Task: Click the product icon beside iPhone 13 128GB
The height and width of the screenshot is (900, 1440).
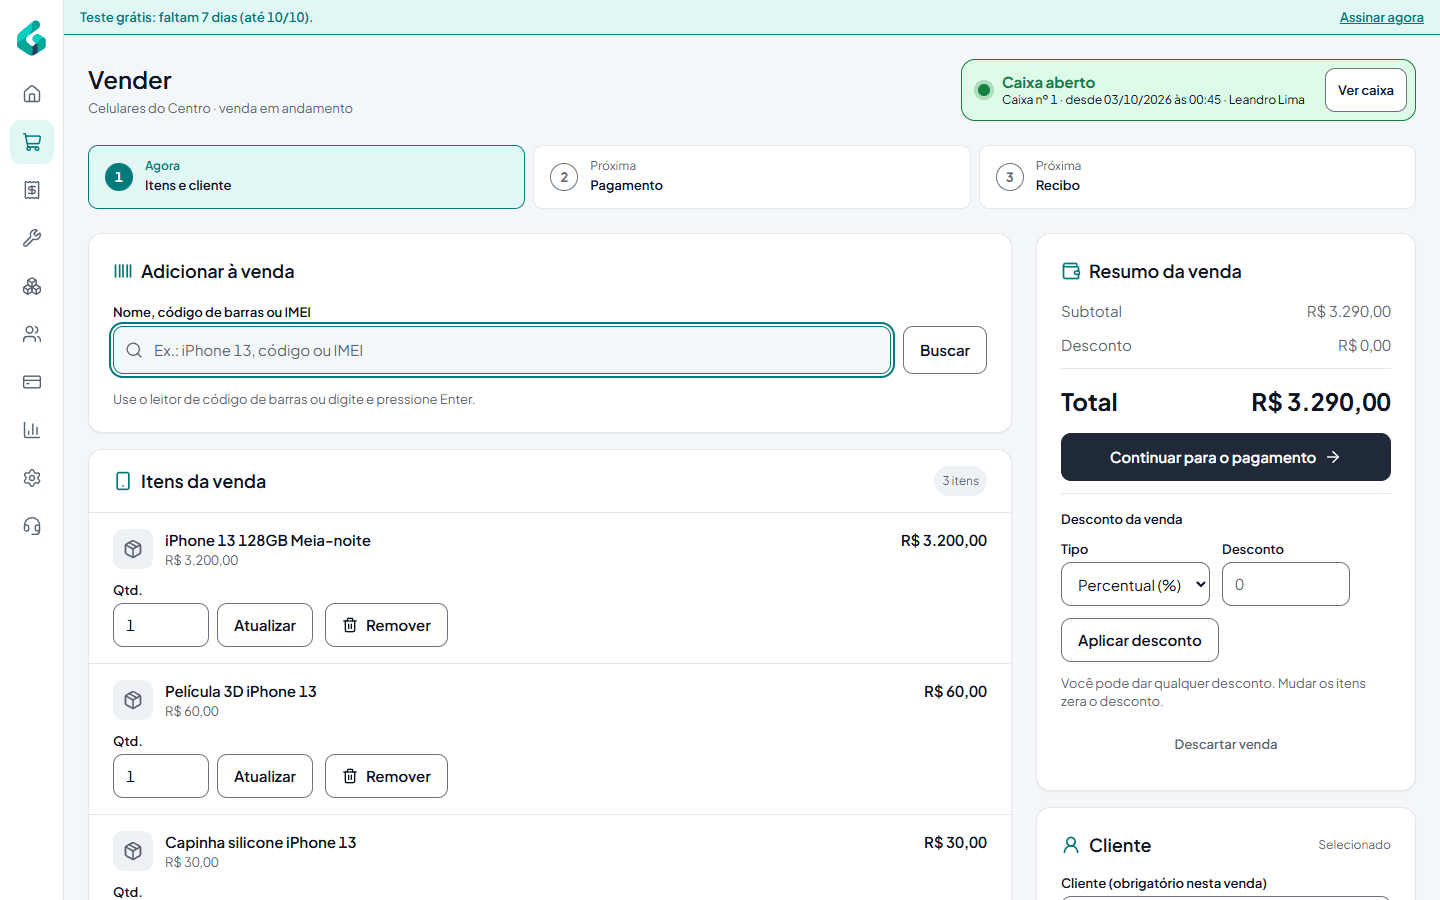Action: click(x=133, y=549)
